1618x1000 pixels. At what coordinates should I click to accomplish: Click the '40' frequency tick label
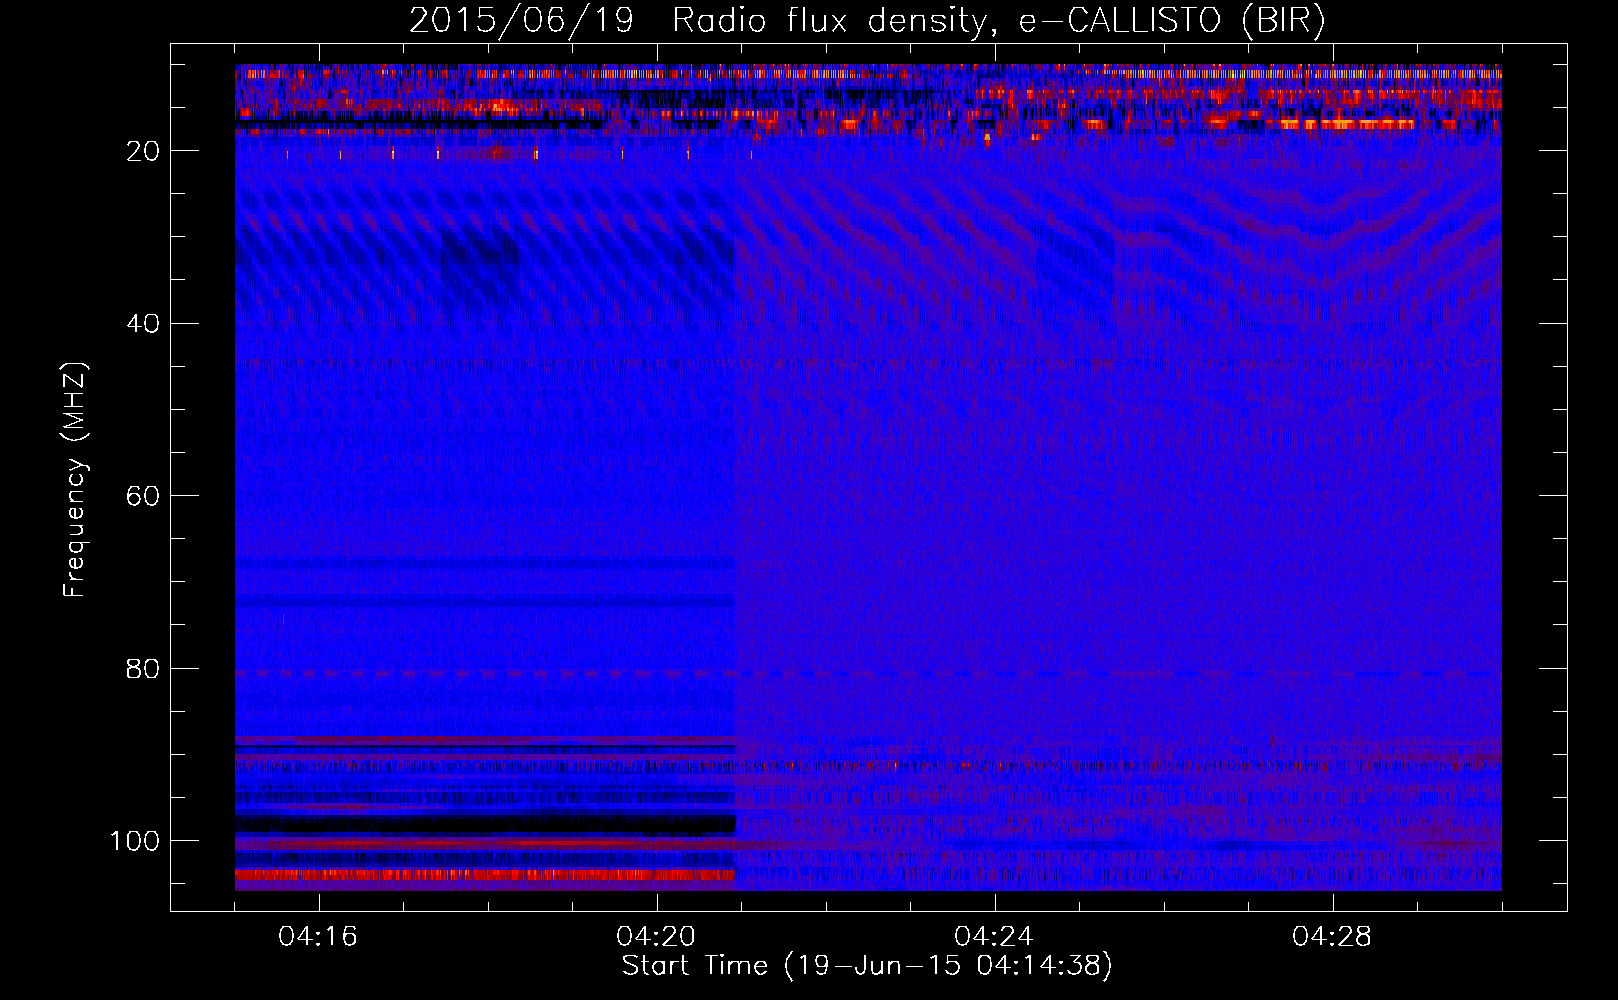143,324
